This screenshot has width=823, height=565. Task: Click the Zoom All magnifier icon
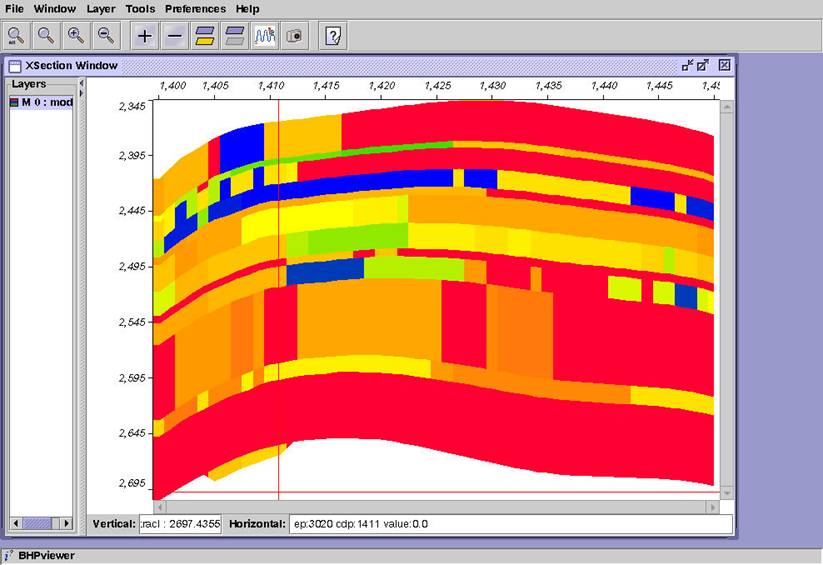tap(16, 36)
